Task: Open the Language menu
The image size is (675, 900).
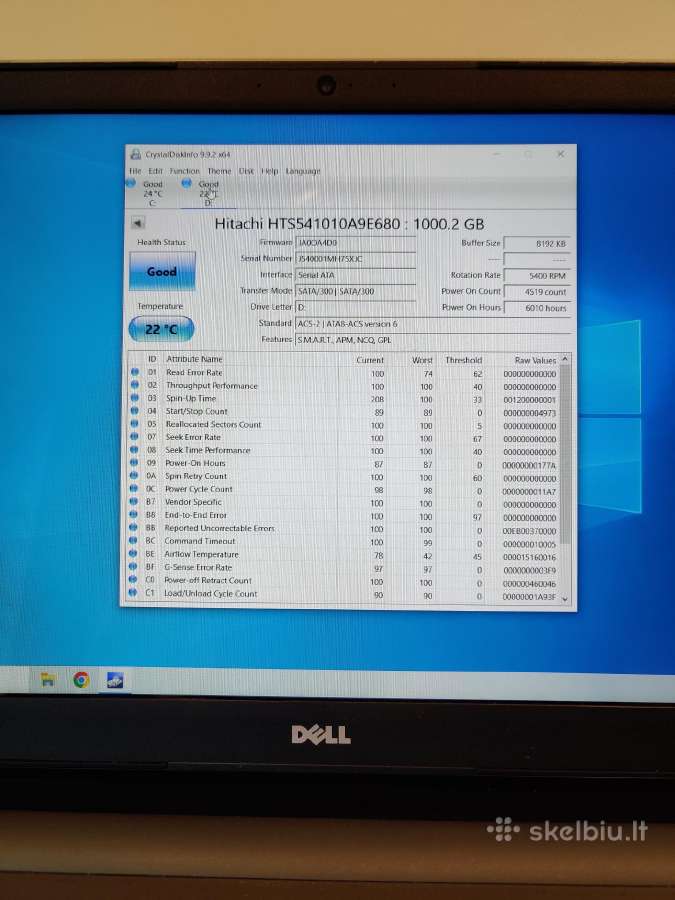Action: 303,171
